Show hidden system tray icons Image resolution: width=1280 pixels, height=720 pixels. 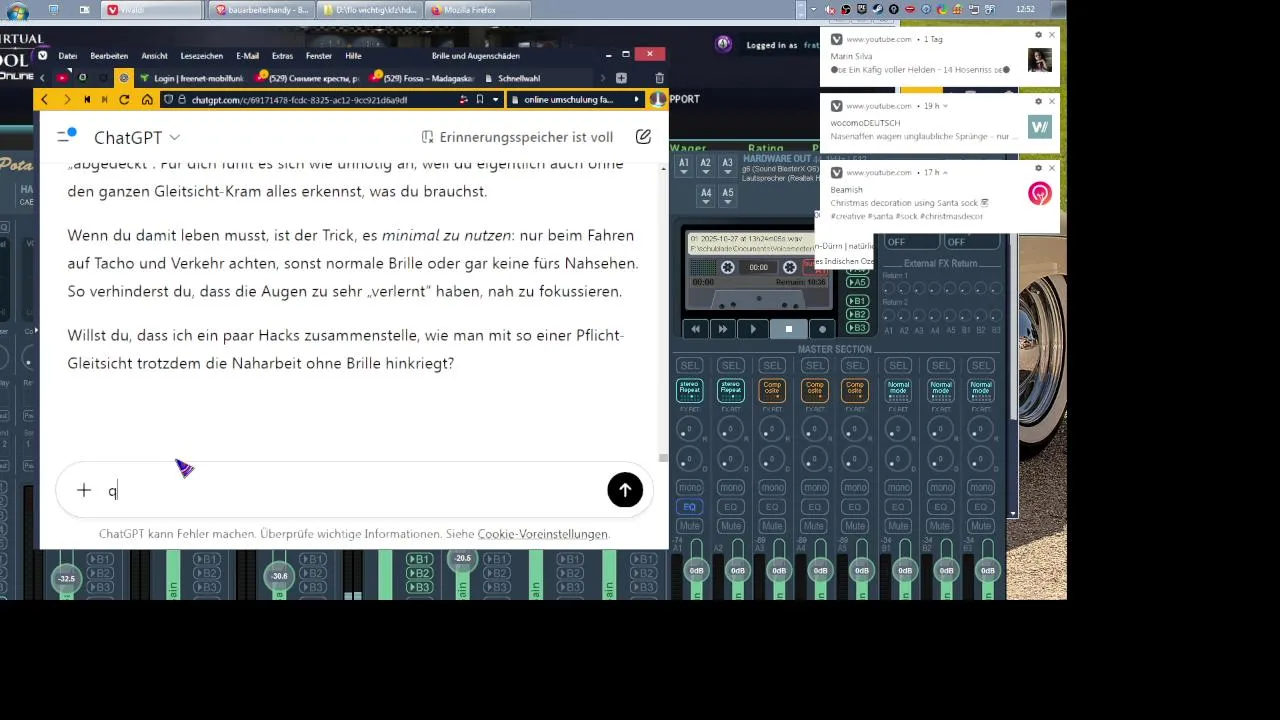coord(815,9)
